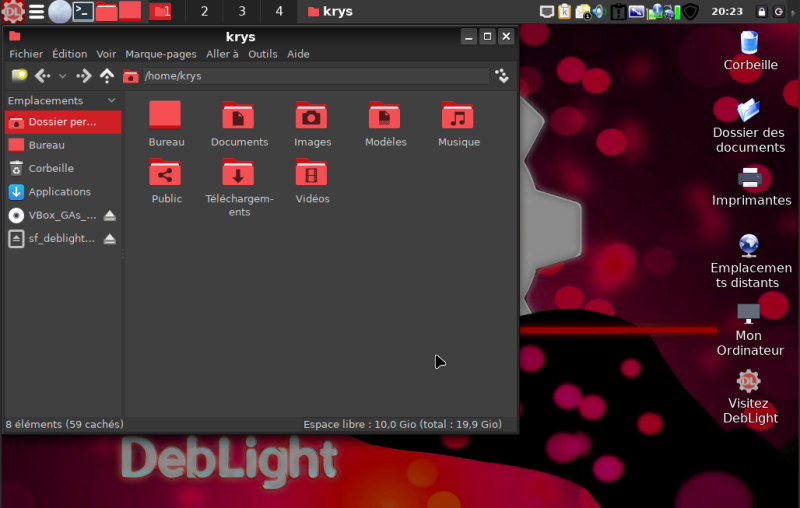Click the screen lock tray button
Screen dimensions: 800x508
coord(762,12)
